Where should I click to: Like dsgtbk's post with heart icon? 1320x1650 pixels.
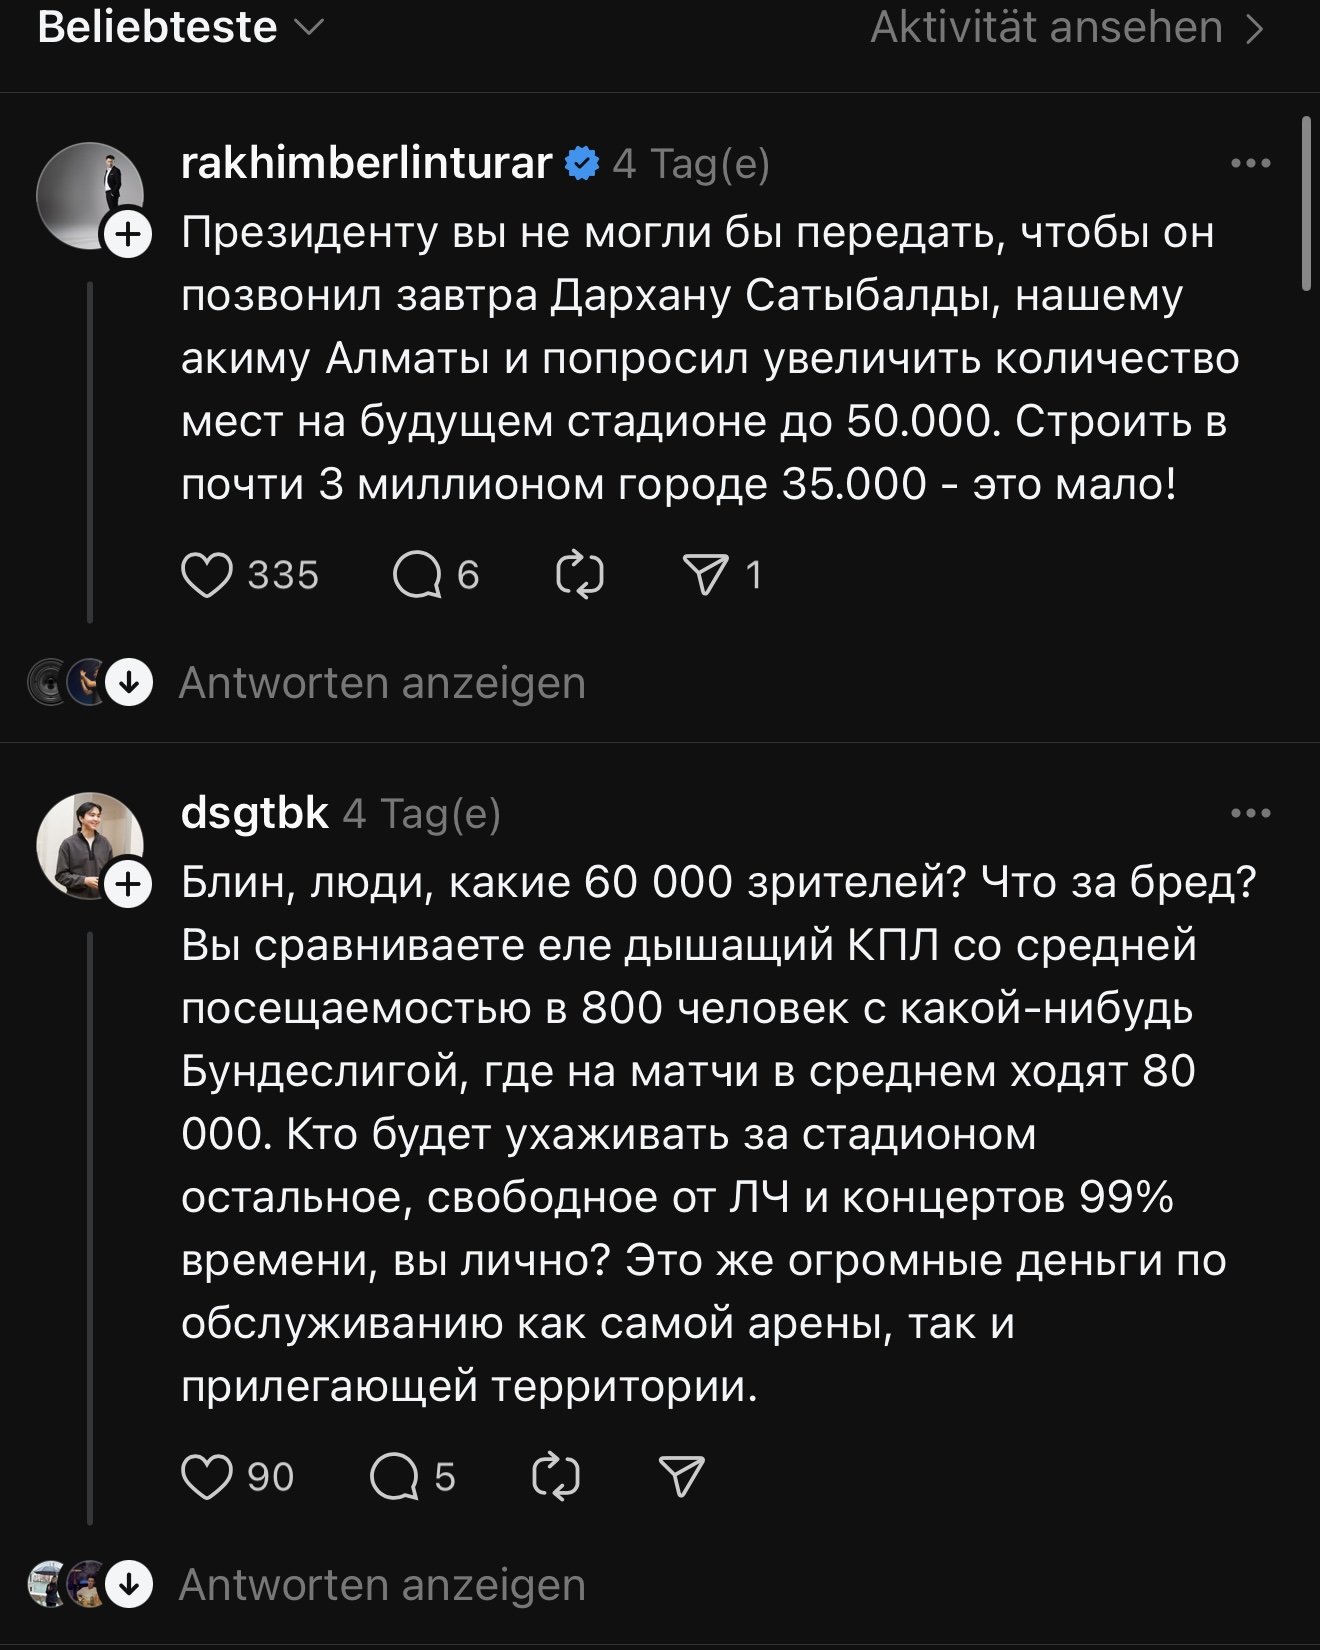click(x=207, y=1477)
